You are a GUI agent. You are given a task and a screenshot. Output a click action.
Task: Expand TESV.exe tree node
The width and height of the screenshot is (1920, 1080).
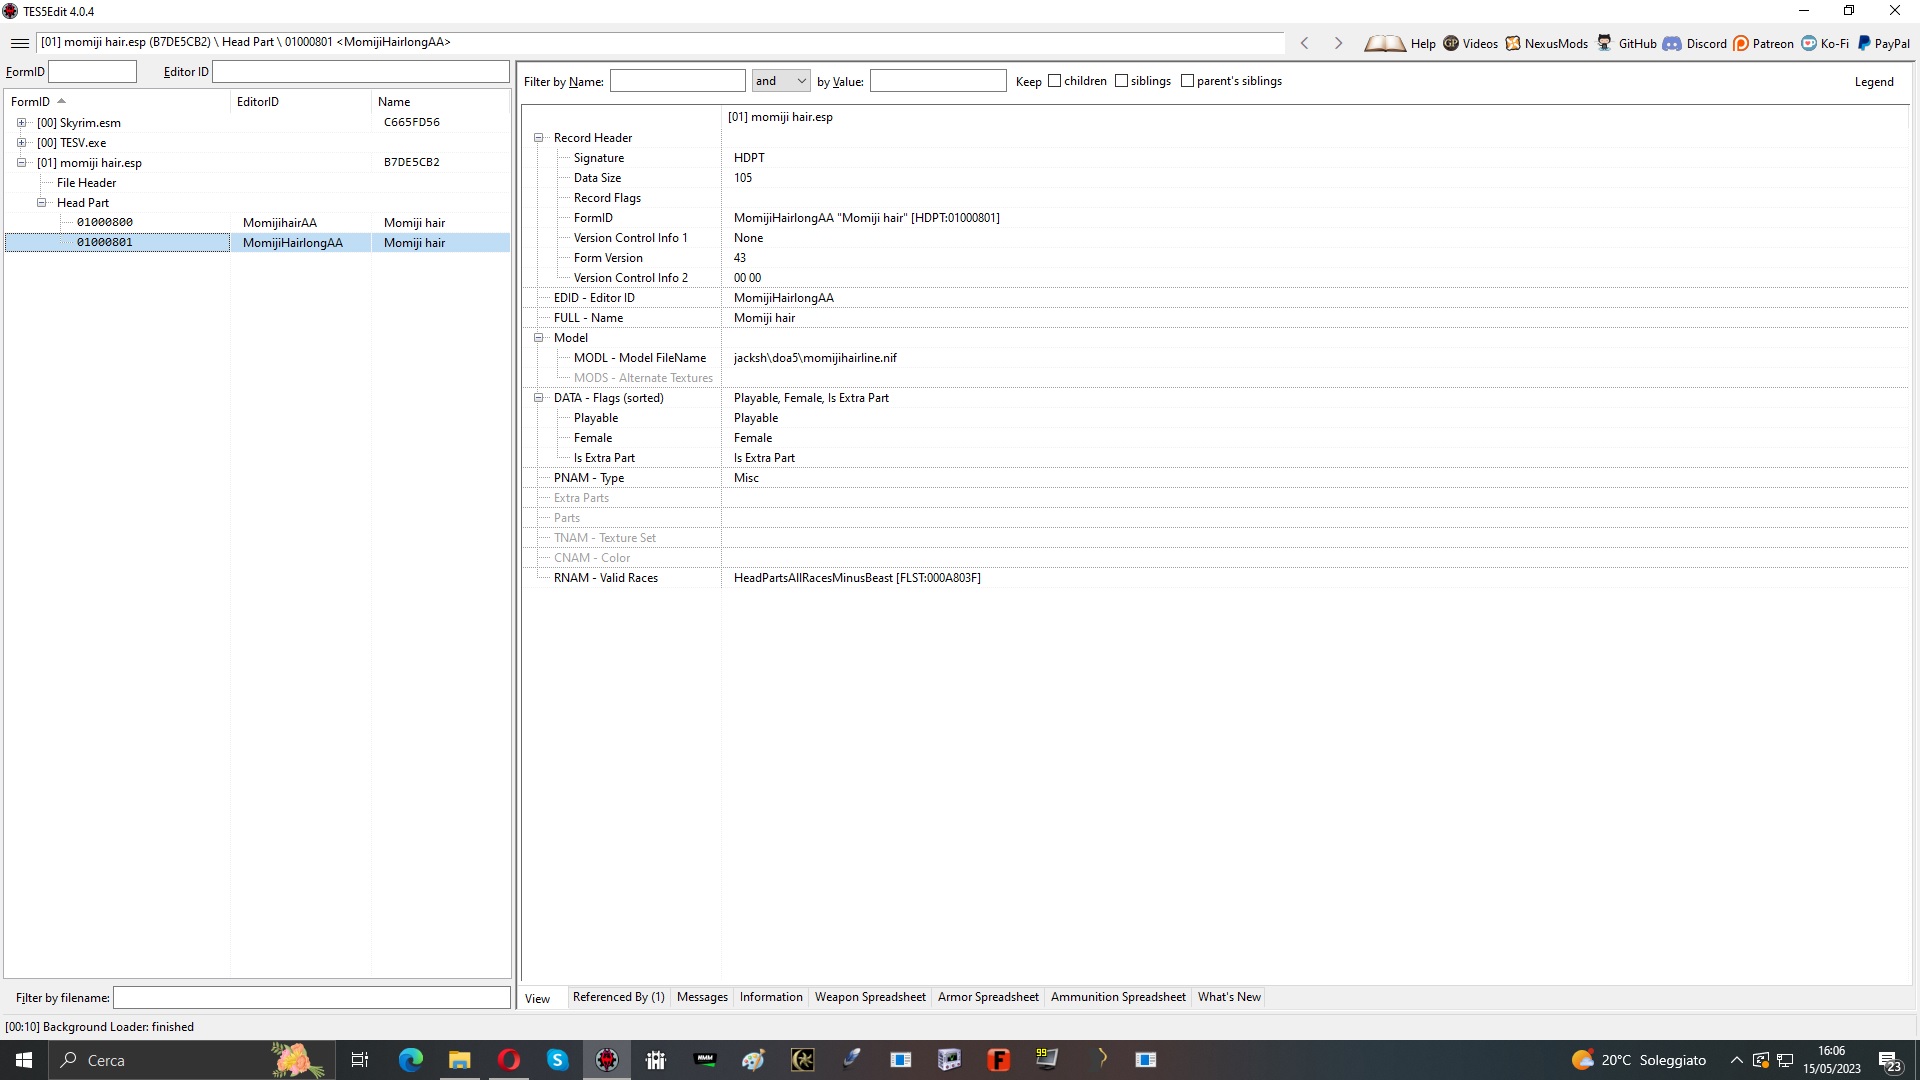(21, 143)
